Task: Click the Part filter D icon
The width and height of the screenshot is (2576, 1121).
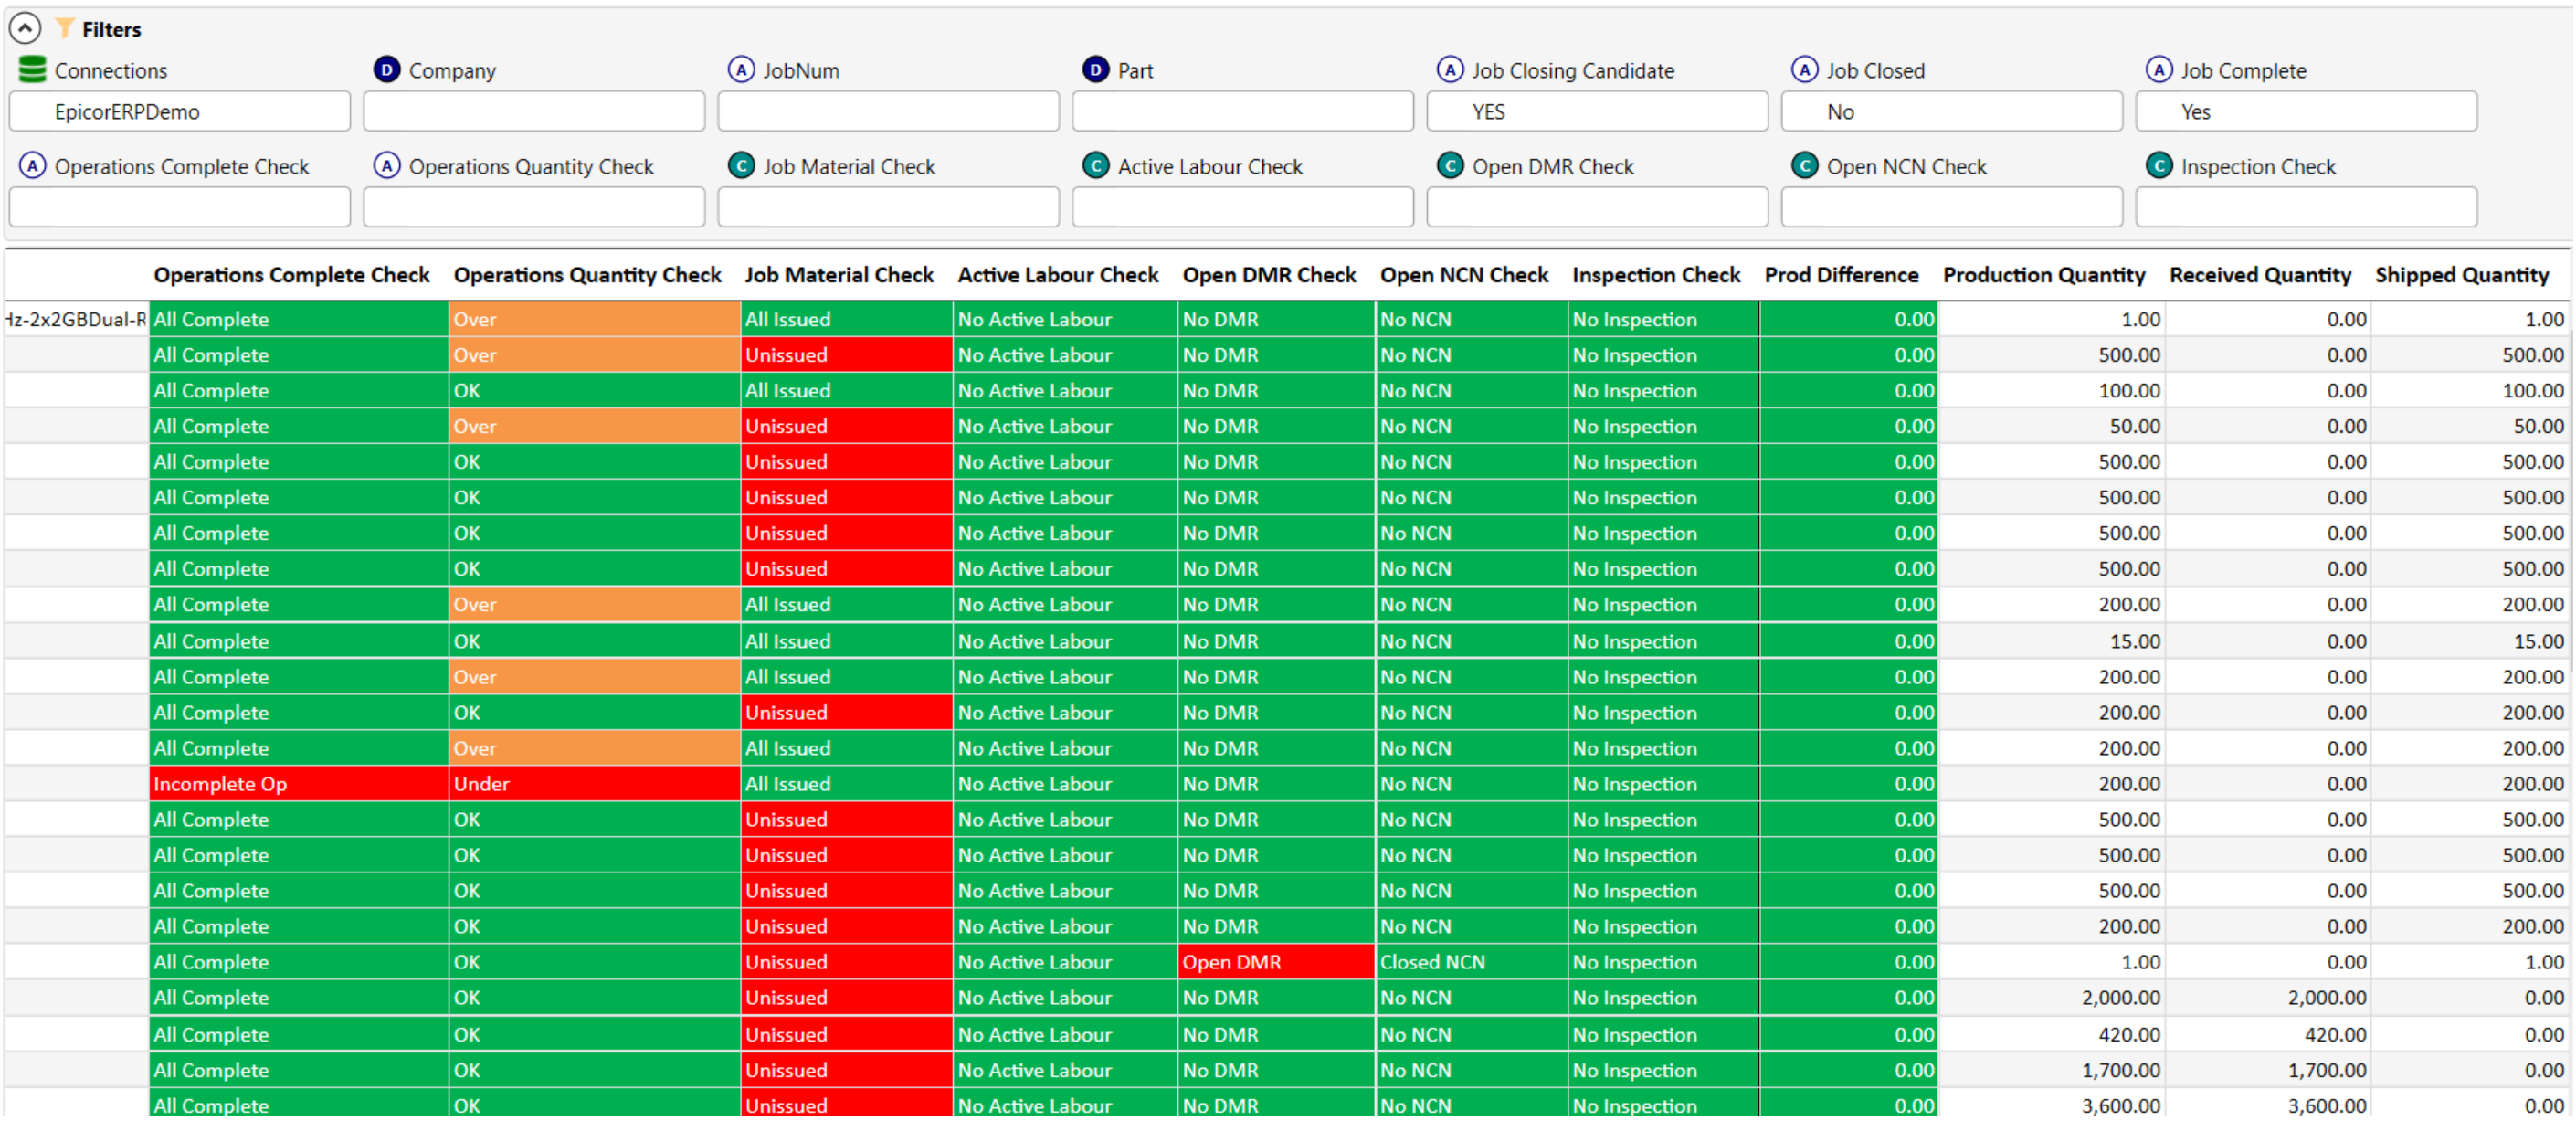Action: (x=1096, y=69)
